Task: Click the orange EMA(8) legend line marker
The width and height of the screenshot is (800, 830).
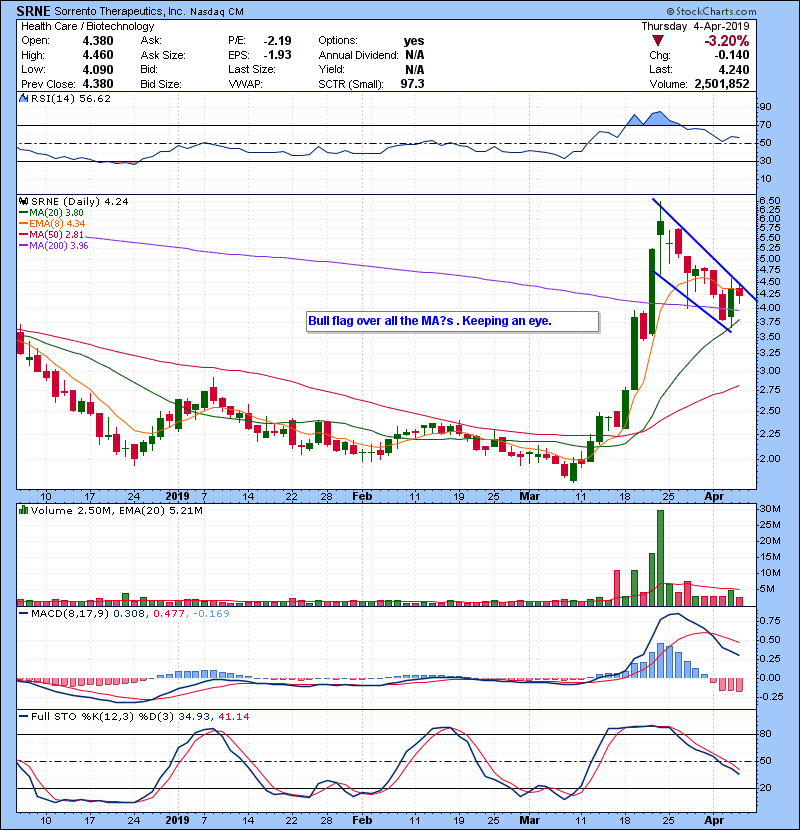Action: click(23, 223)
